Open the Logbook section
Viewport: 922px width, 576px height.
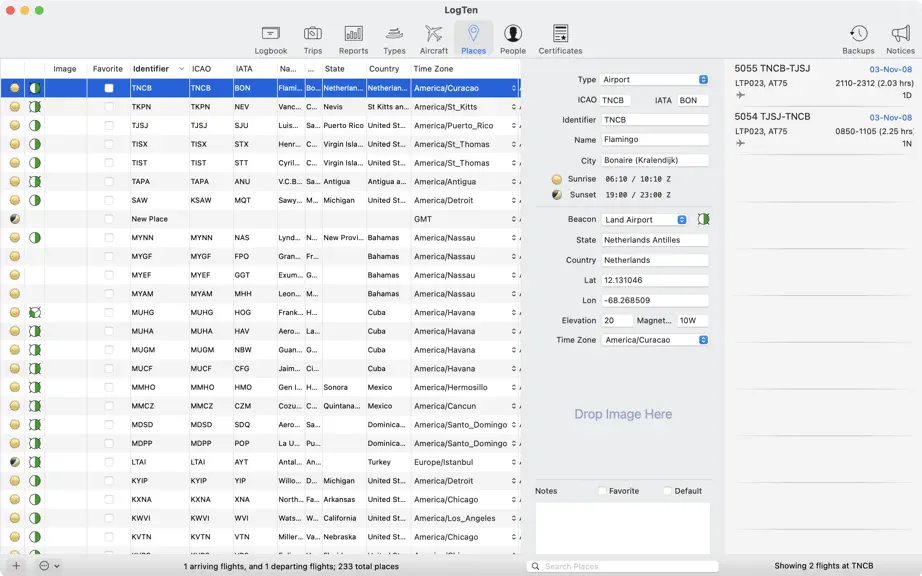point(270,40)
